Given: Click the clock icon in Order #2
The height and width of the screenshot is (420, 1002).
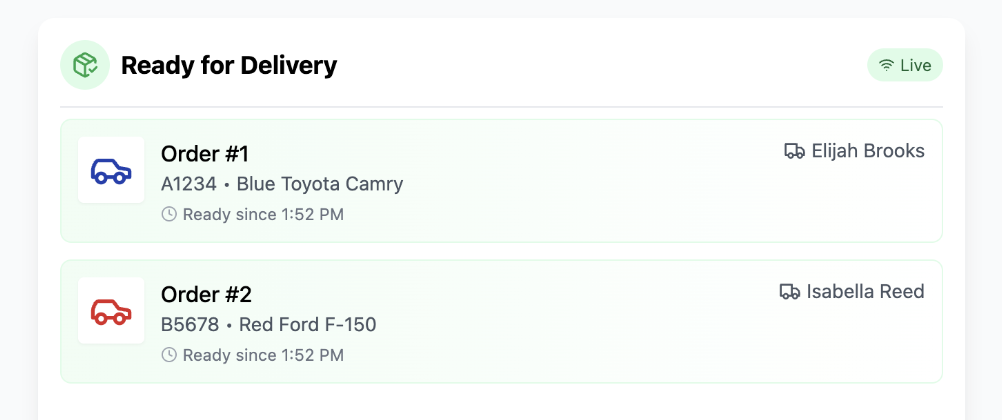Looking at the screenshot, I should 169,355.
